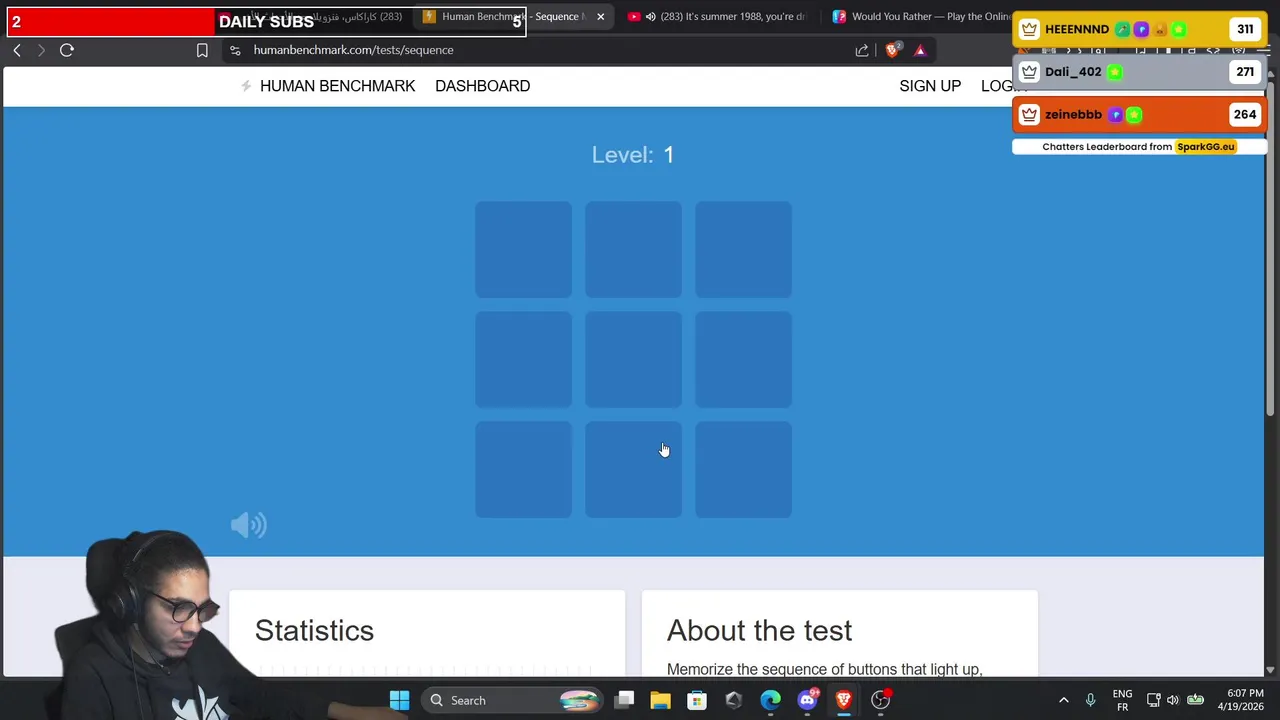The image size is (1280, 720).
Task: Click the site settings icon in the address bar
Action: coord(234,50)
